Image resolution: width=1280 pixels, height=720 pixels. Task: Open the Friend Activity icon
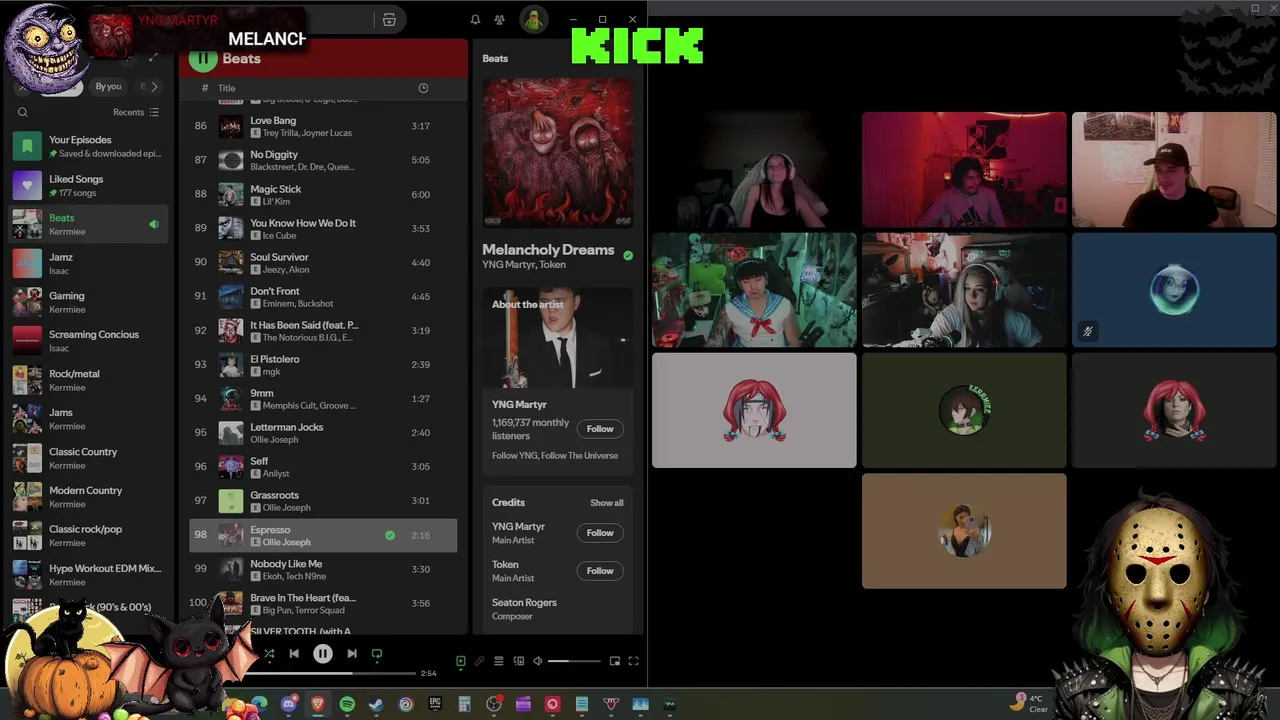pyautogui.click(x=499, y=20)
